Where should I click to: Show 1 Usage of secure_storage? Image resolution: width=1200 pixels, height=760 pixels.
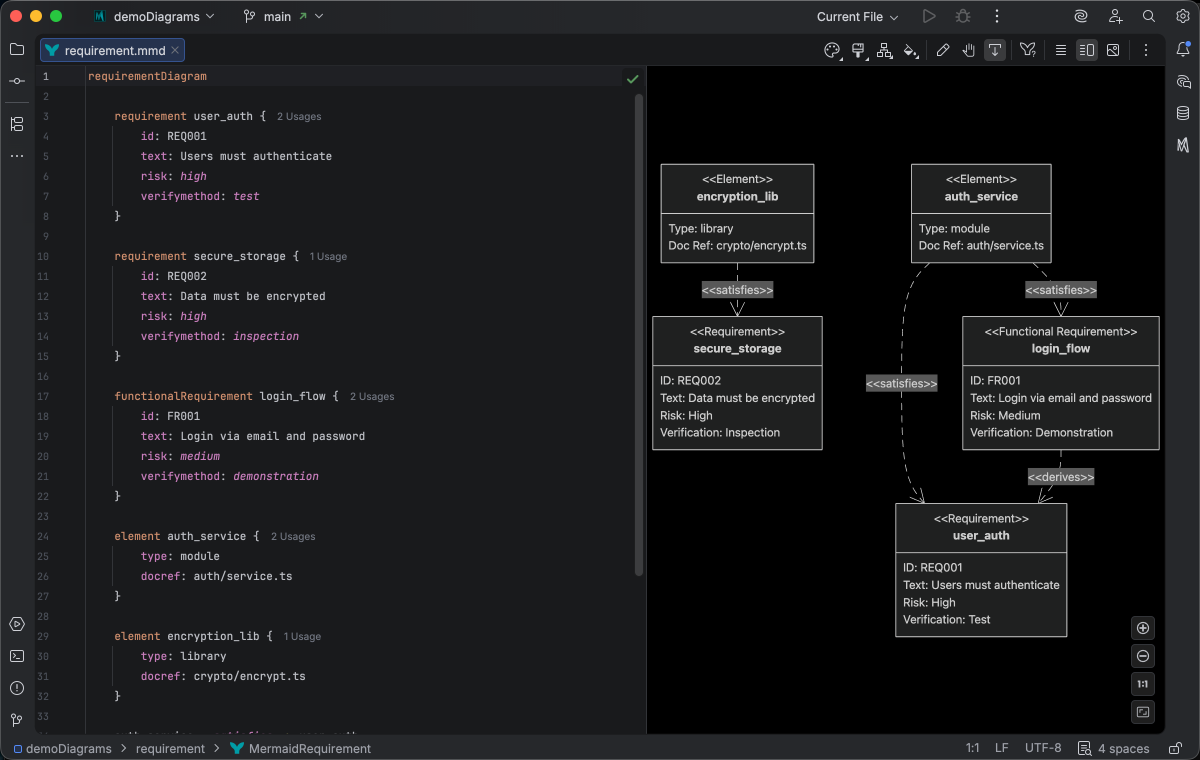pyautogui.click(x=328, y=256)
